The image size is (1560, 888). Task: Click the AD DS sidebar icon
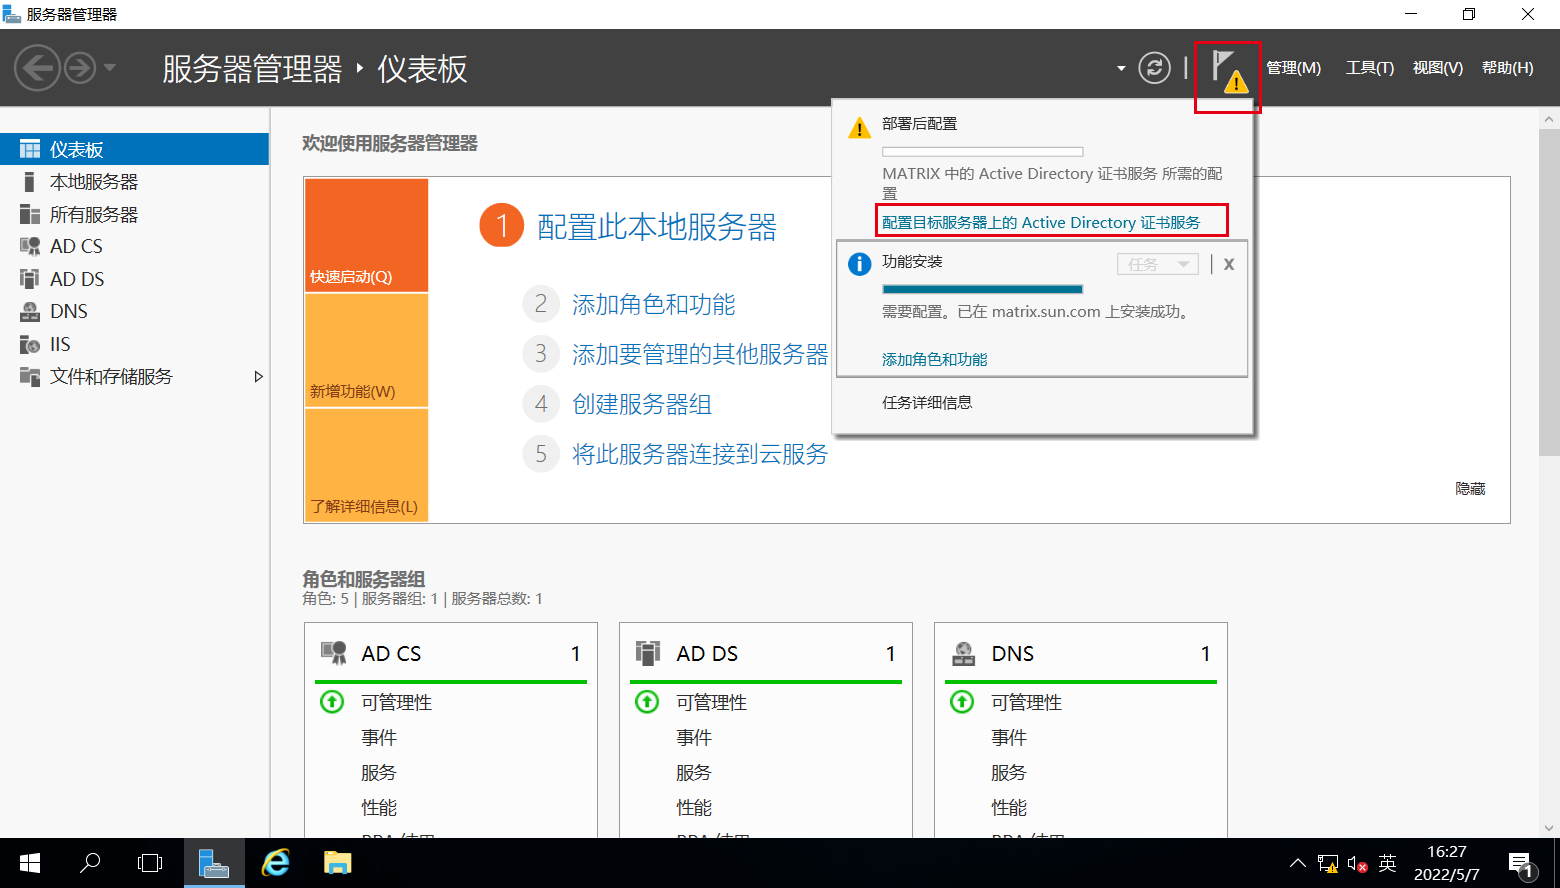coord(30,279)
